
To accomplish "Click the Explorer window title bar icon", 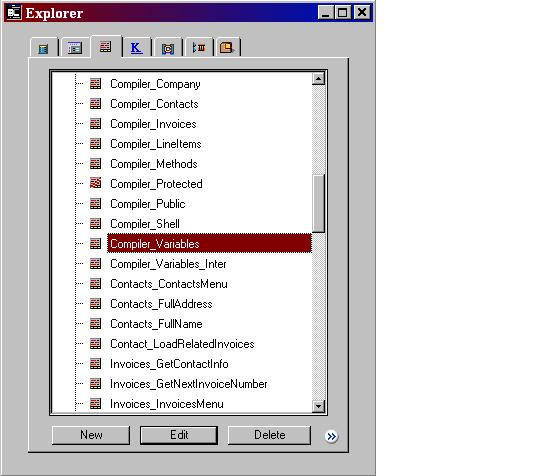I will click(14, 13).
